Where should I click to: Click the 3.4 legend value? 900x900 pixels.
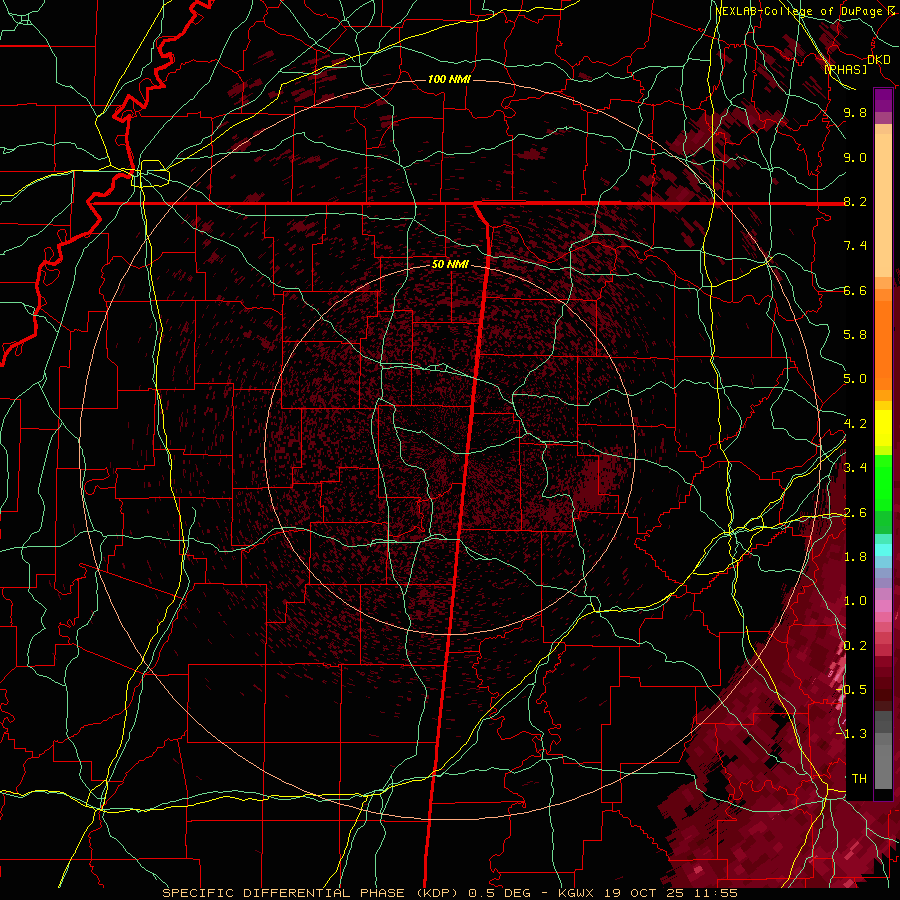pyautogui.click(x=855, y=468)
